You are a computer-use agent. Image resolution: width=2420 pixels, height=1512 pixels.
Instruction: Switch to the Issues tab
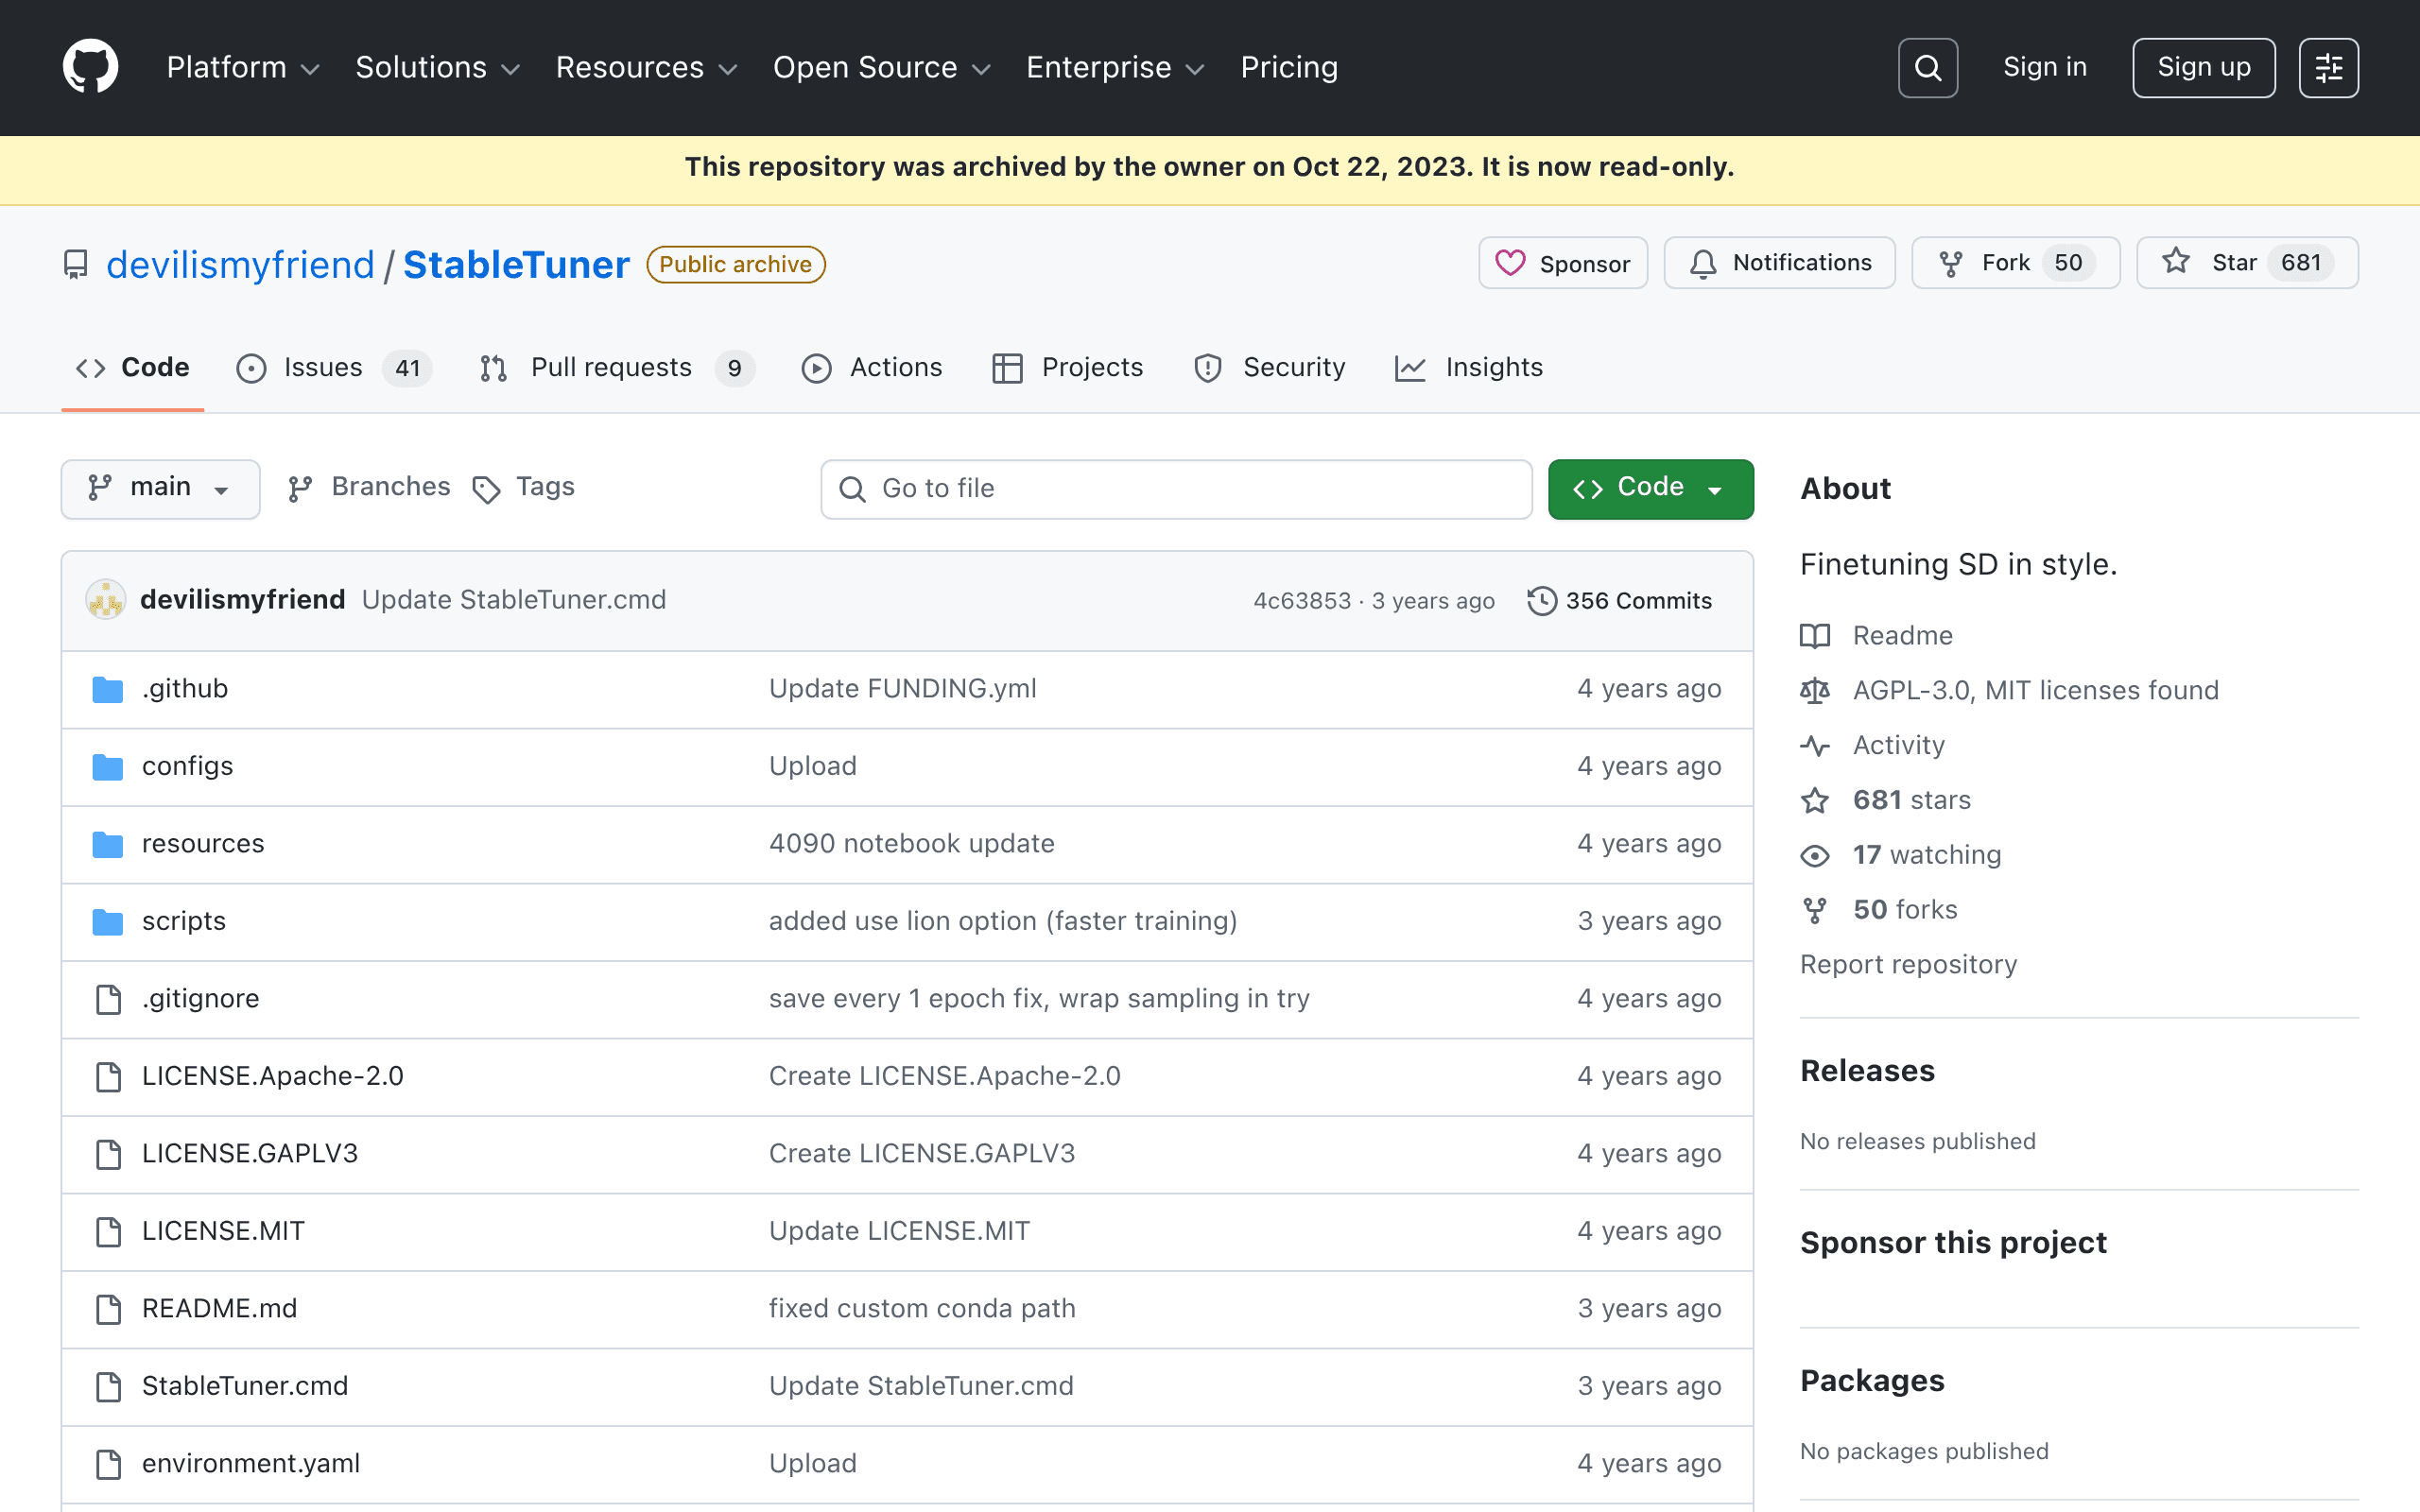point(333,368)
